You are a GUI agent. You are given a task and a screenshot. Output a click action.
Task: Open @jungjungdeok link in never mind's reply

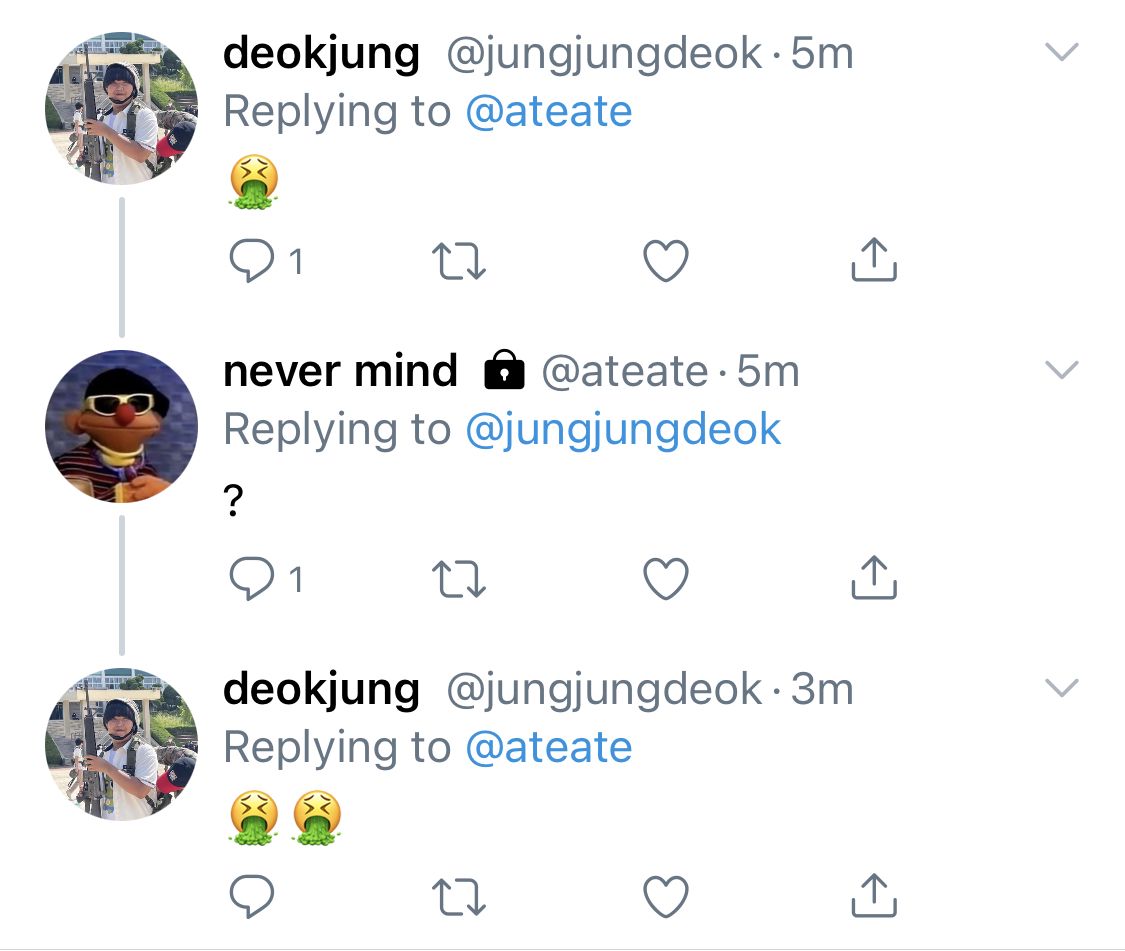623,431
